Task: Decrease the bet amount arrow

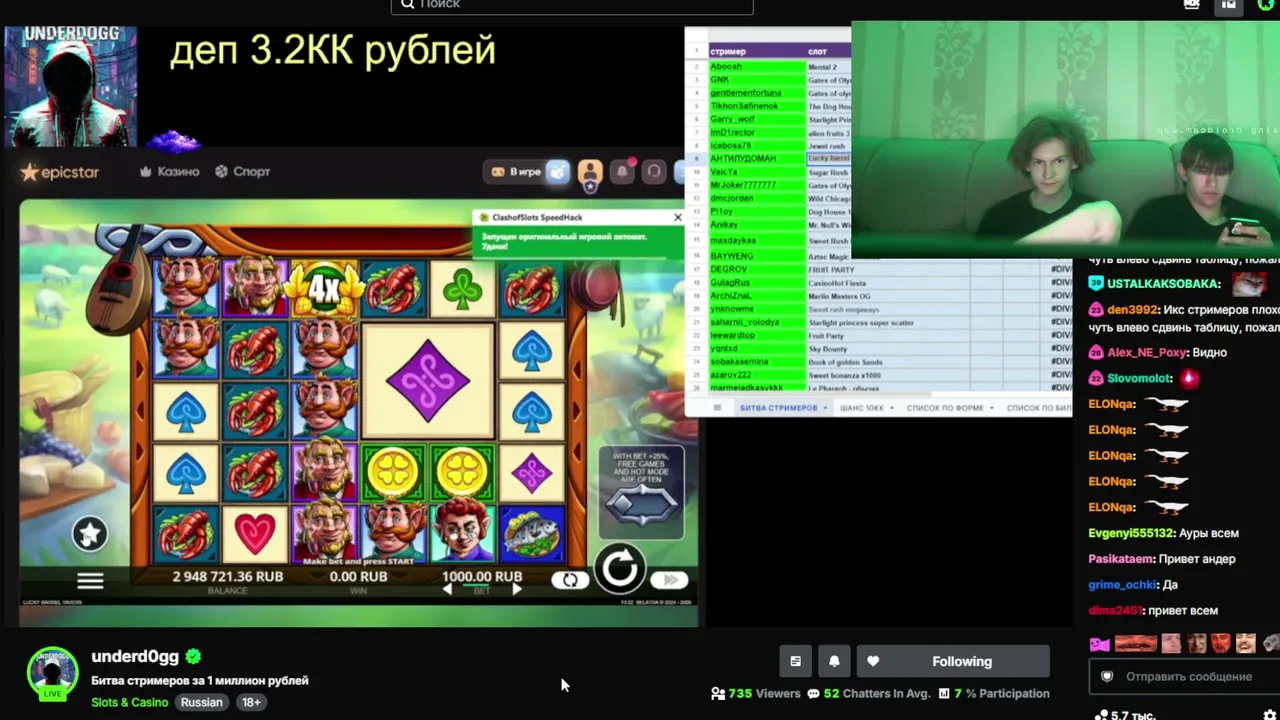Action: tap(447, 590)
